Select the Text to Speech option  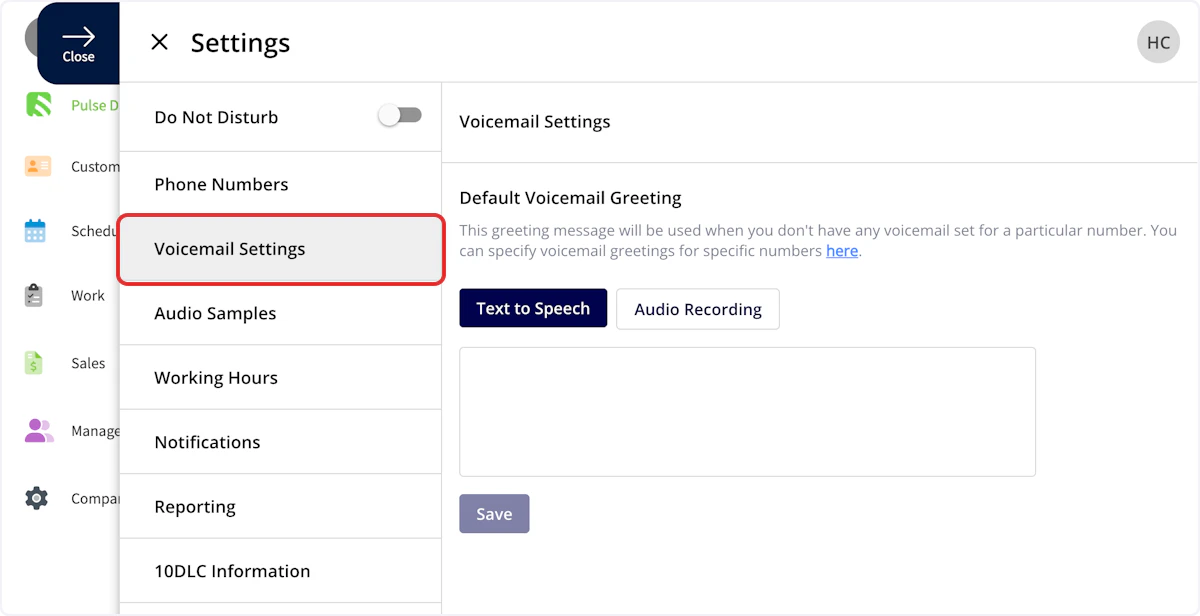click(533, 308)
